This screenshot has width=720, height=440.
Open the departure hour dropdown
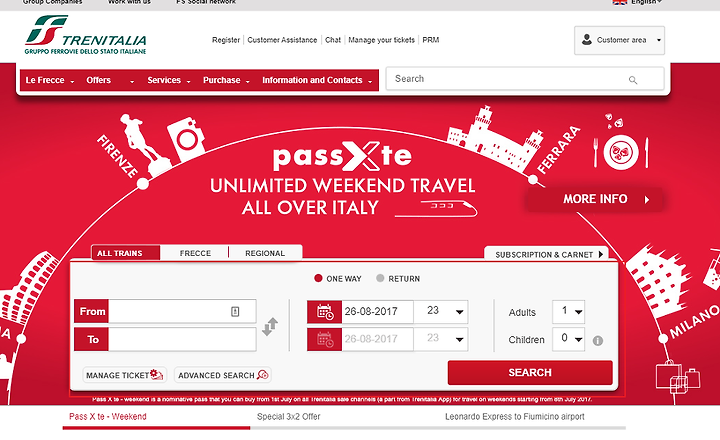pyautogui.click(x=441, y=312)
